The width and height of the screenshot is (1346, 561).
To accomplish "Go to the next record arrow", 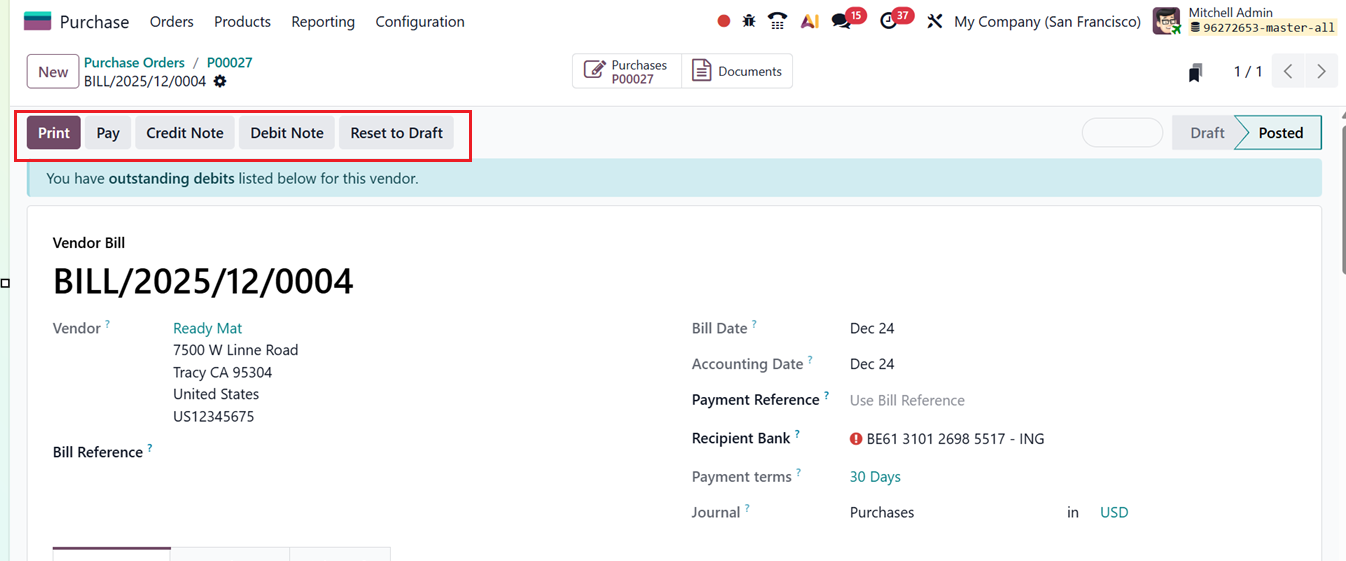I will click(x=1322, y=72).
